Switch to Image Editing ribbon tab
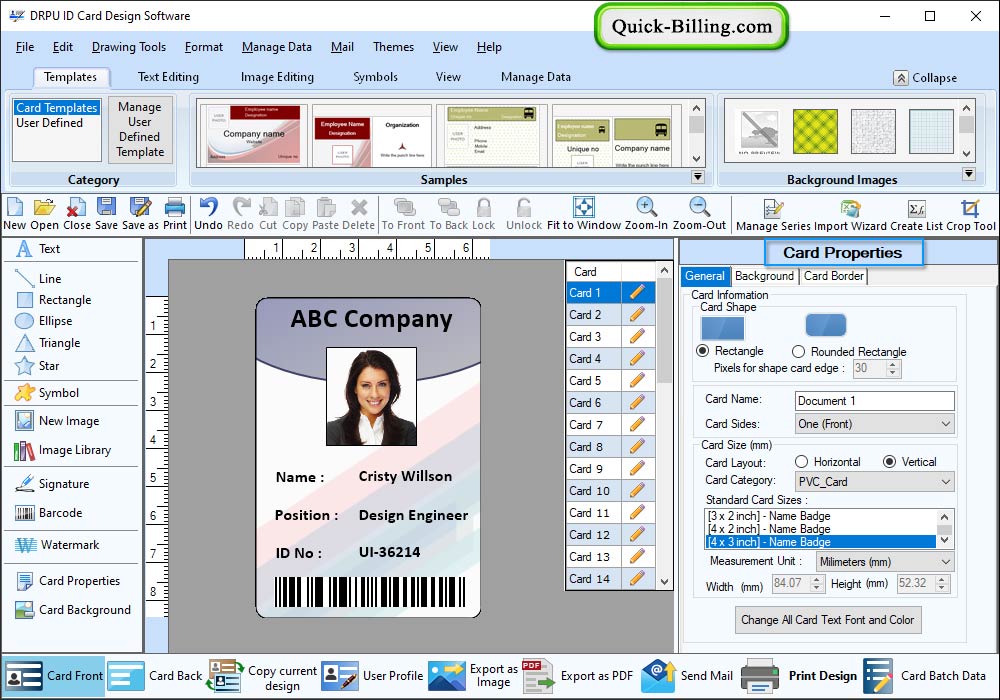Screen dimensions: 1000x700 click(x=277, y=77)
